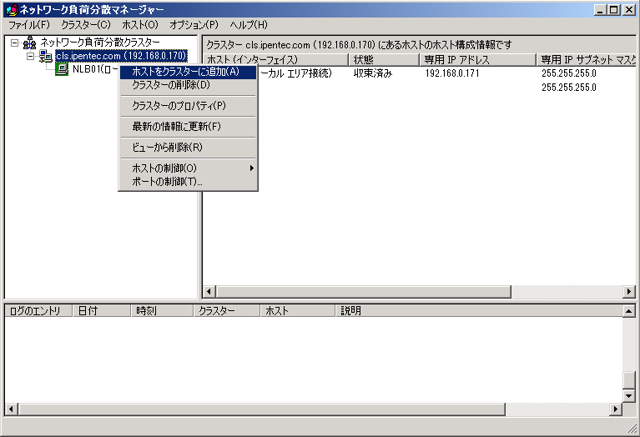Click the 日付 log column header
This screenshot has width=640, height=437.
102,311
